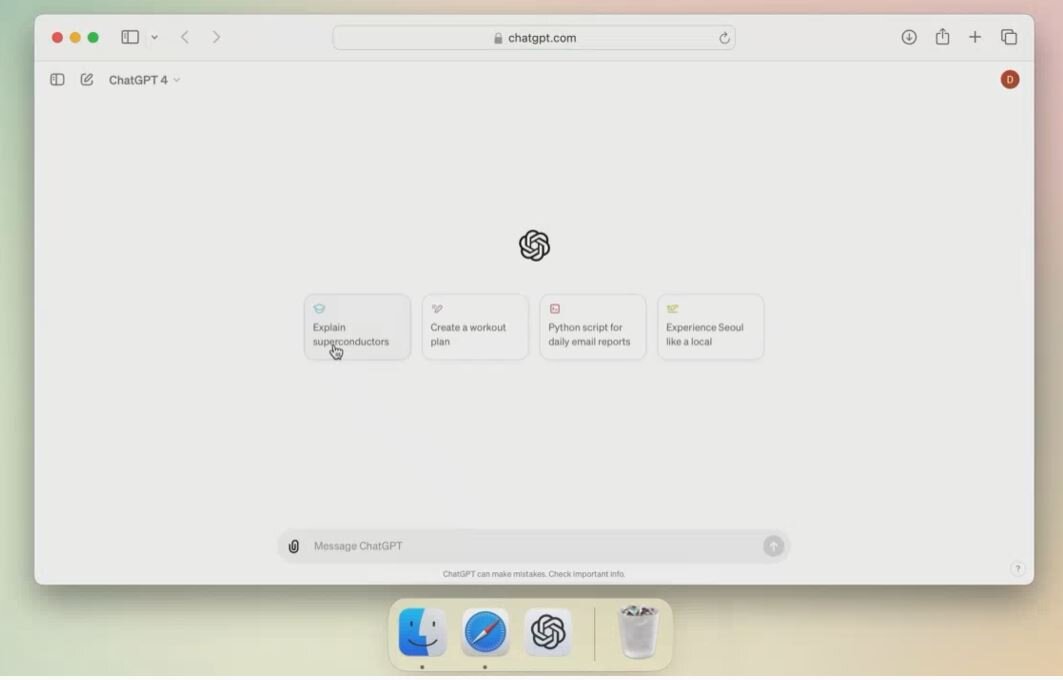Open the user profile avatar D

click(x=1009, y=79)
